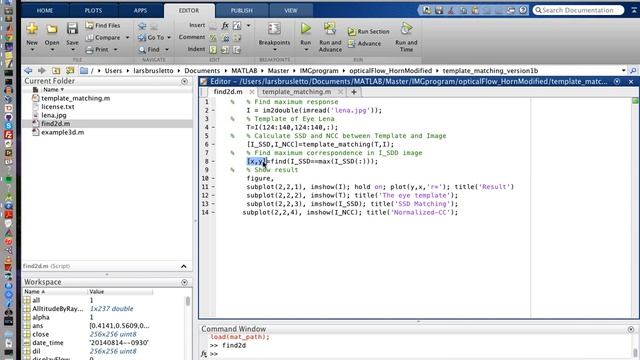640x360 pixels.
Task: Click the Open folder icon
Action: (52, 29)
